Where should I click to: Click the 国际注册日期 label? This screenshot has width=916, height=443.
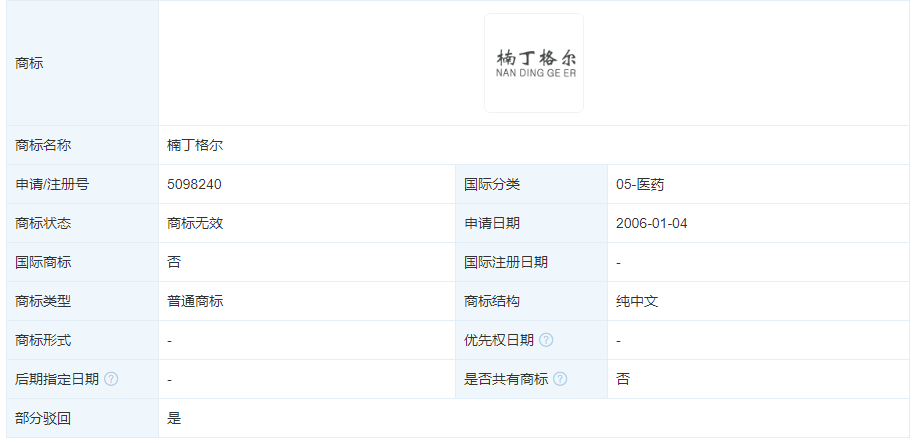pos(506,262)
